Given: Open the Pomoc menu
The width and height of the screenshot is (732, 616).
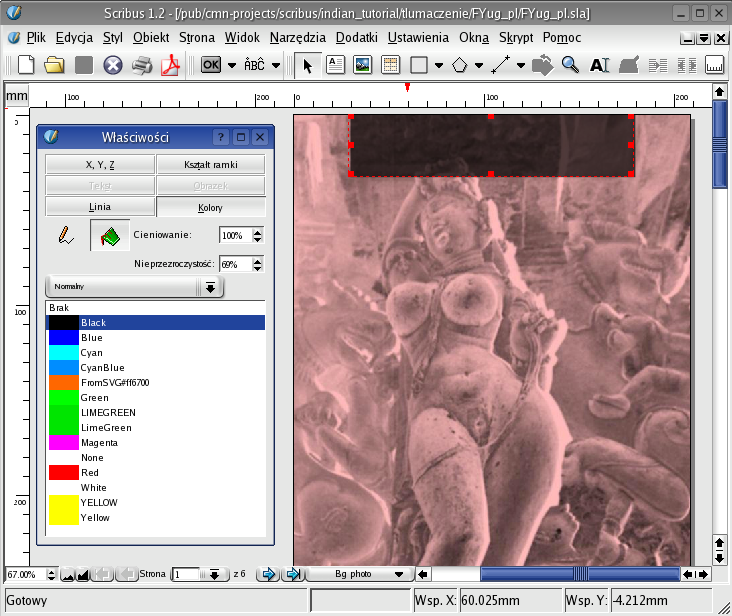Looking at the screenshot, I should [562, 37].
